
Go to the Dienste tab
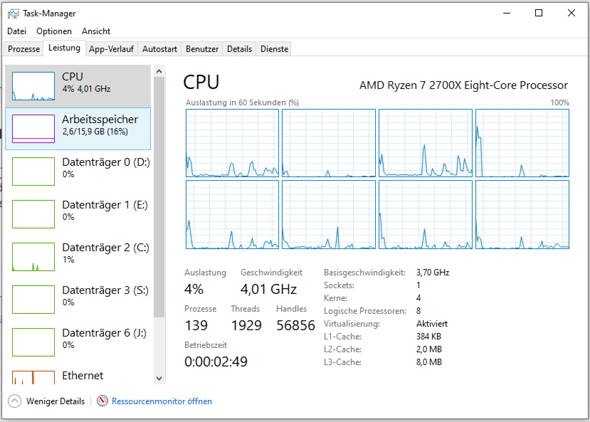click(274, 49)
